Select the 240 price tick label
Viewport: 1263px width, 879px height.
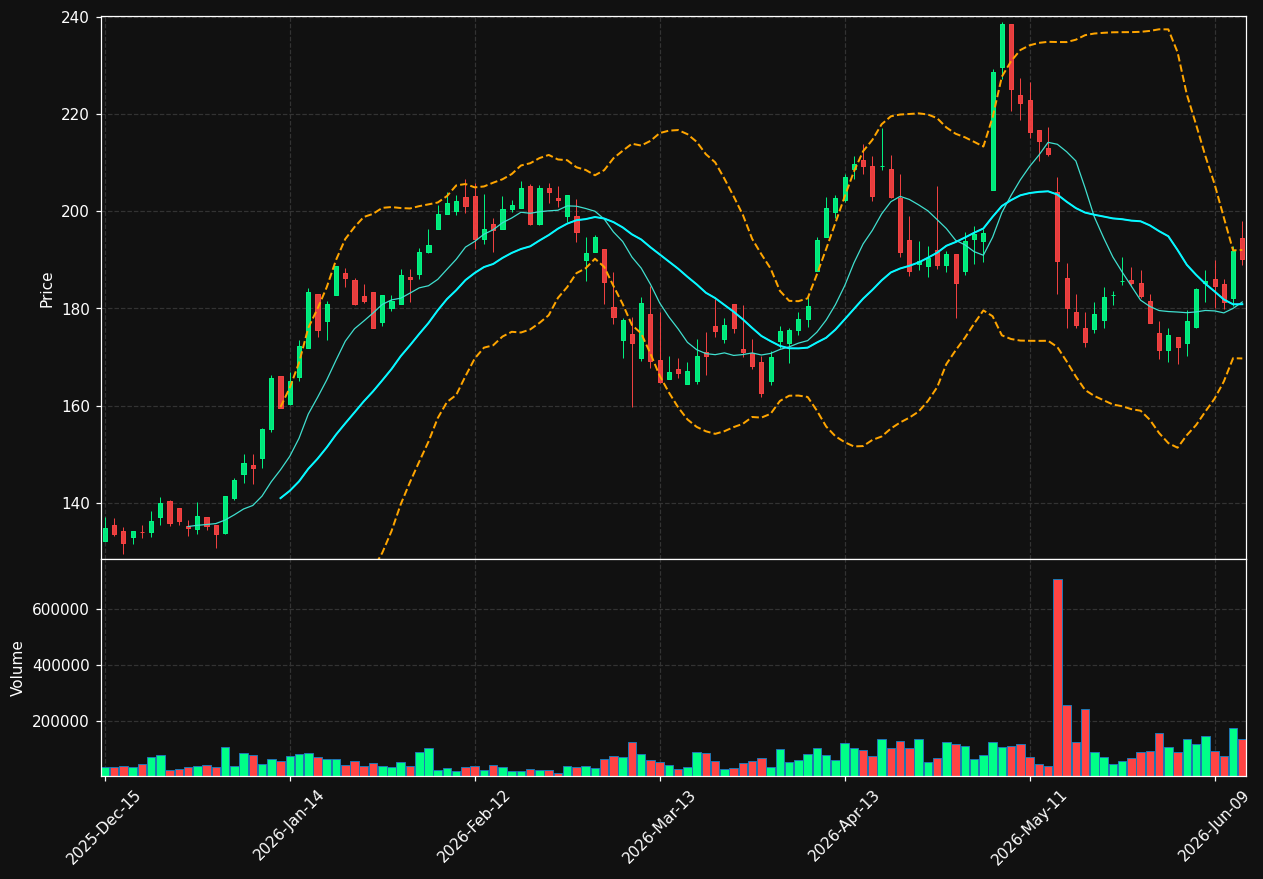pos(75,18)
